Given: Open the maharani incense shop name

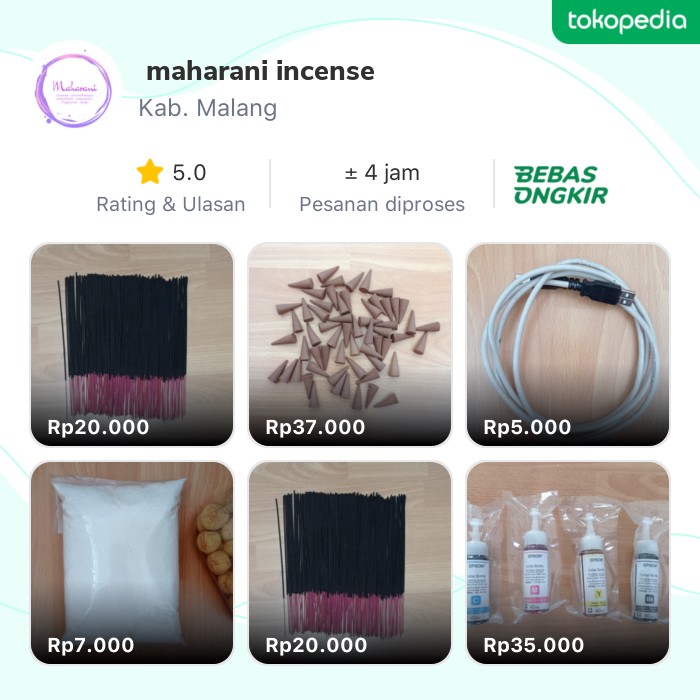Looking at the screenshot, I should (x=261, y=71).
